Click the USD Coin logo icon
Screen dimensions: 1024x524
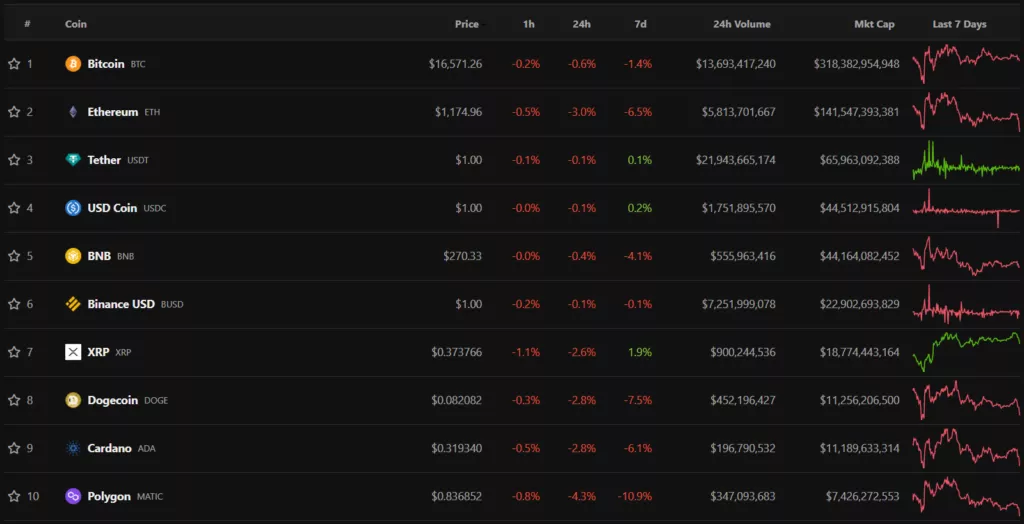[73, 208]
